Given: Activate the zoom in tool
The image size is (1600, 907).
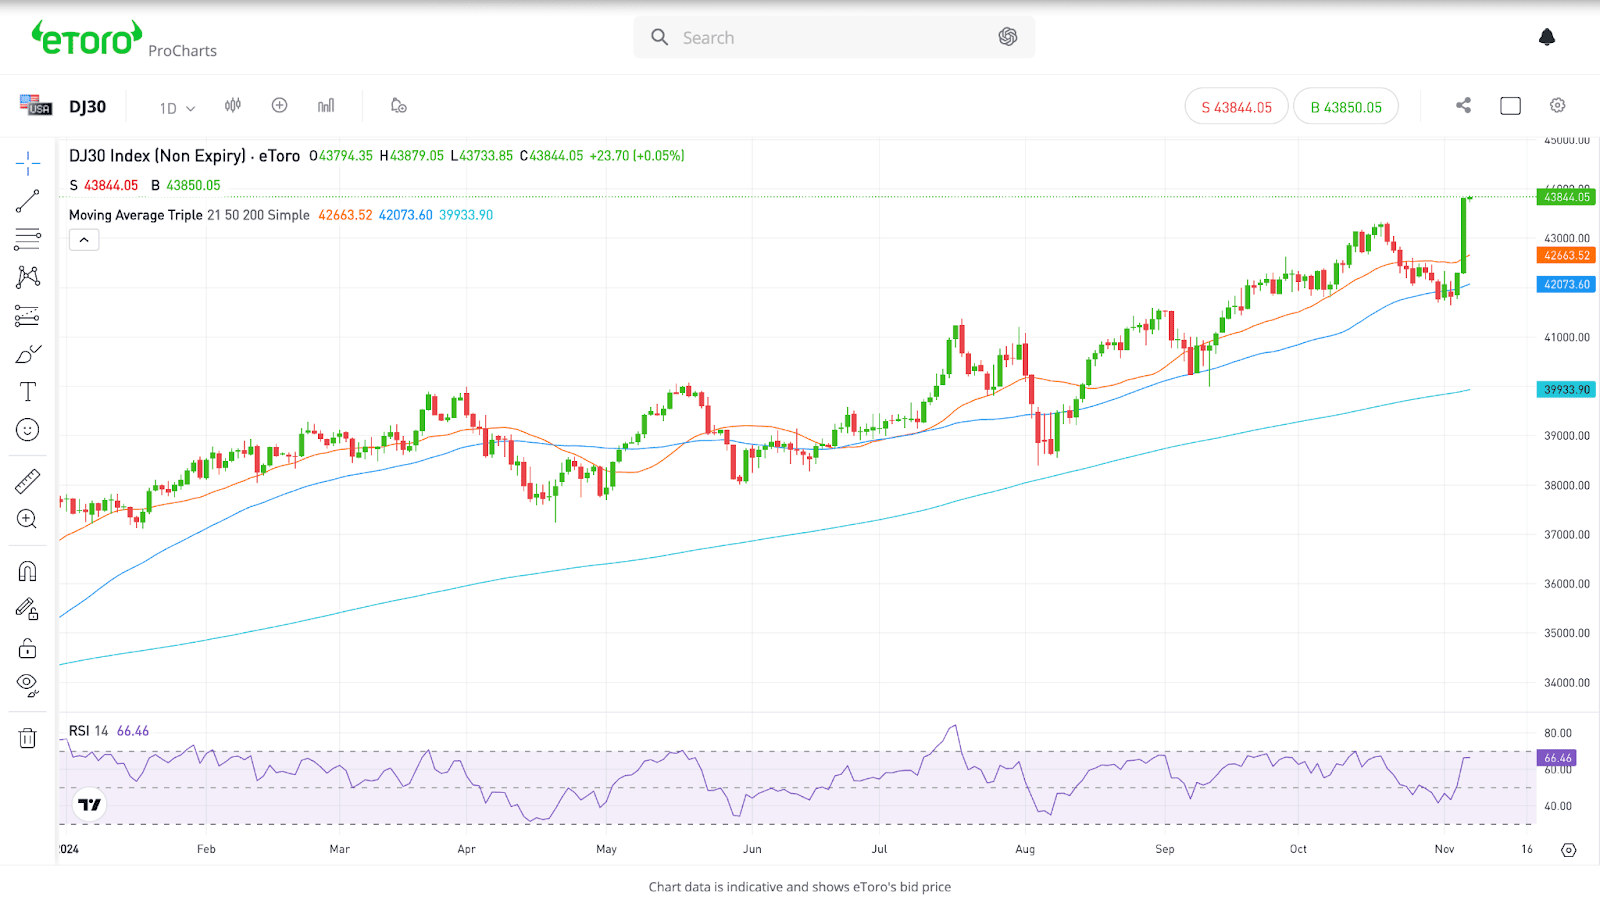Looking at the screenshot, I should coord(28,519).
